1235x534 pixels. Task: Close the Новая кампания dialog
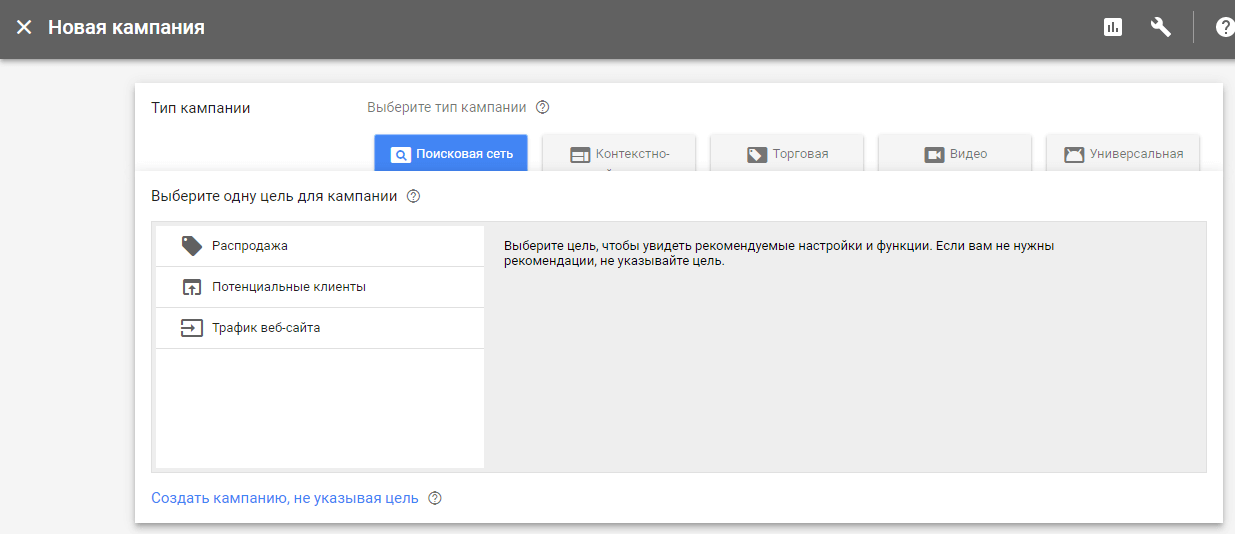pyautogui.click(x=24, y=28)
